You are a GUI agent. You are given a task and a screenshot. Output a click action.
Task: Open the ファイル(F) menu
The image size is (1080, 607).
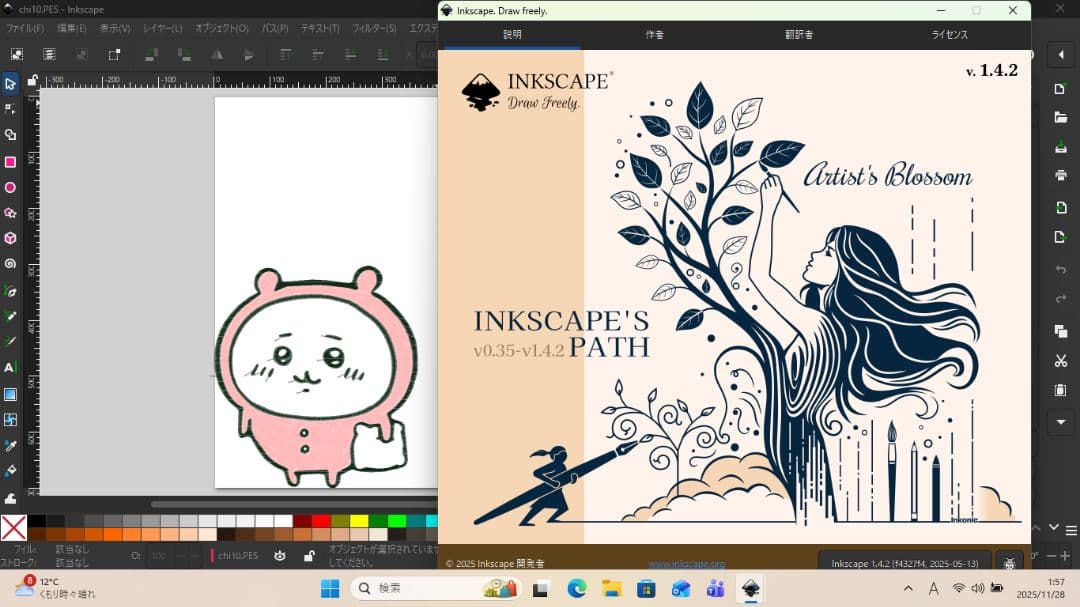25,28
